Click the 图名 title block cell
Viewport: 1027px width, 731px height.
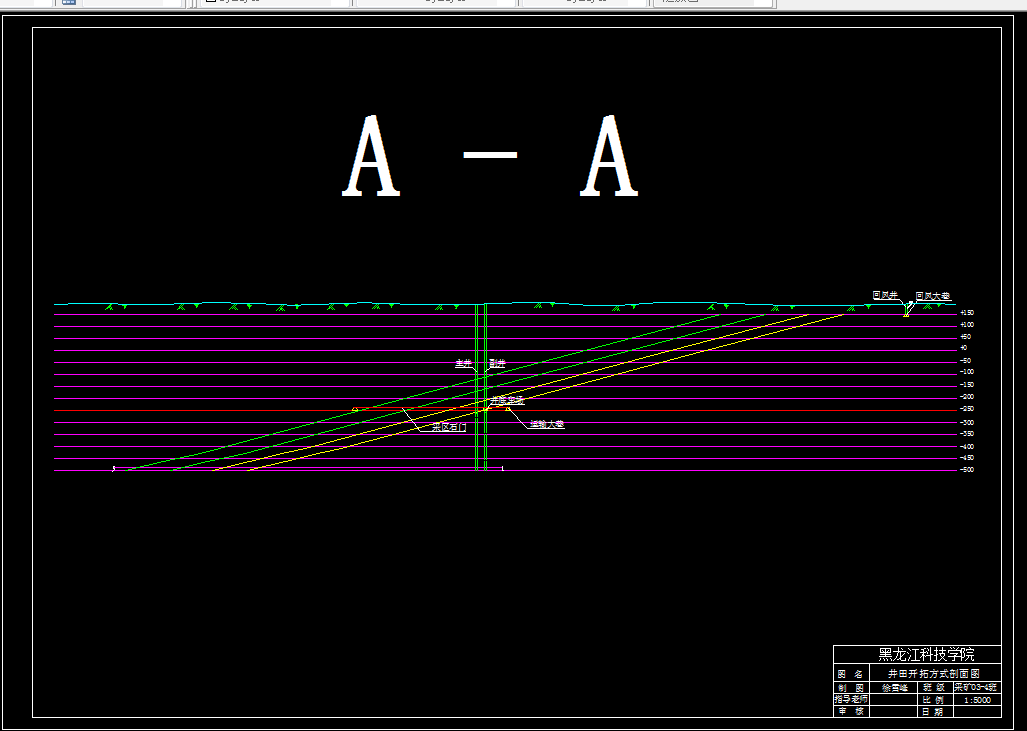851,674
